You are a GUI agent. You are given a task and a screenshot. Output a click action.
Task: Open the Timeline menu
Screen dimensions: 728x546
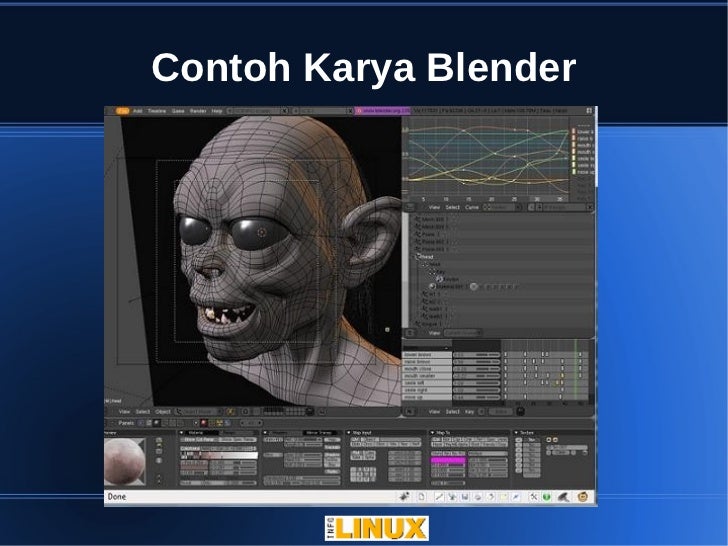pyautogui.click(x=156, y=111)
